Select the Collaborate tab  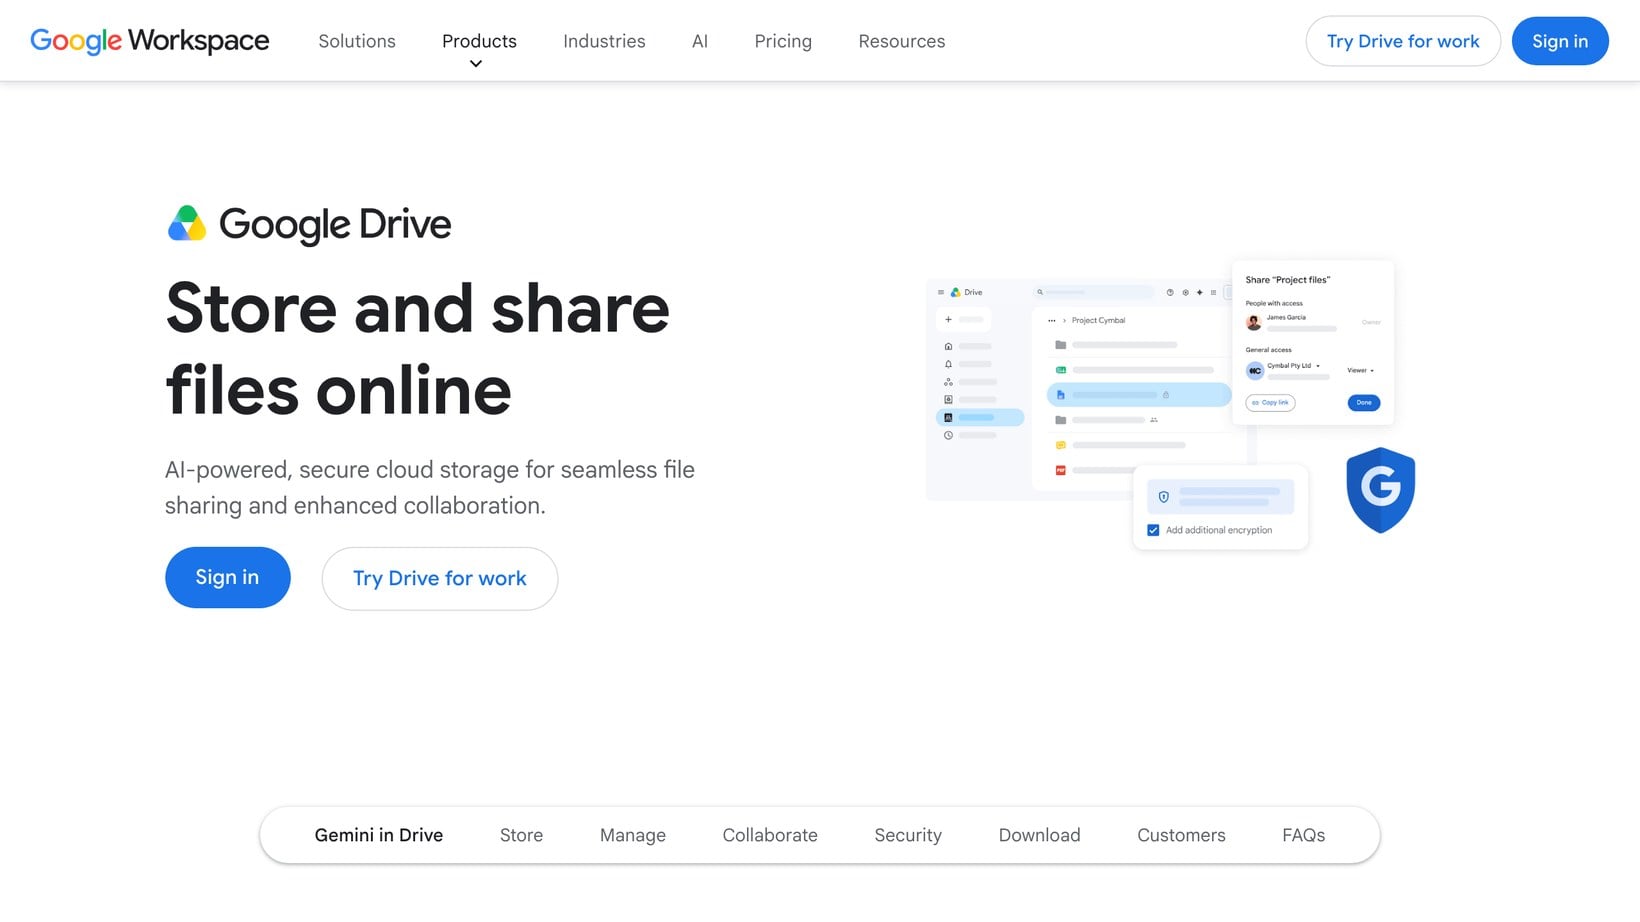click(x=770, y=835)
